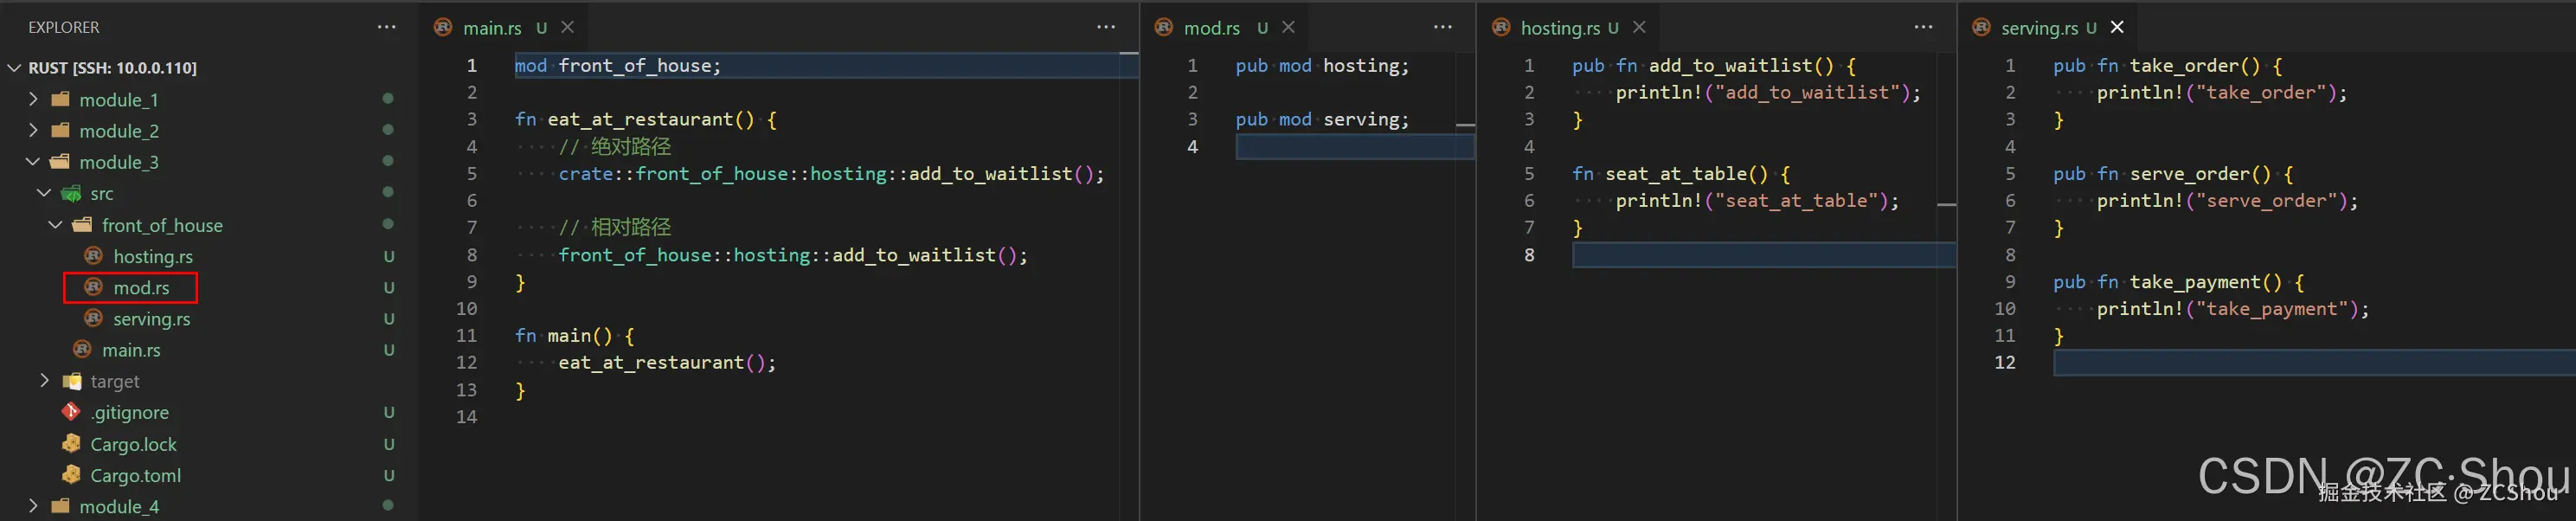Collapse the src folder
This screenshot has height=521, width=2576.
pyautogui.click(x=101, y=193)
